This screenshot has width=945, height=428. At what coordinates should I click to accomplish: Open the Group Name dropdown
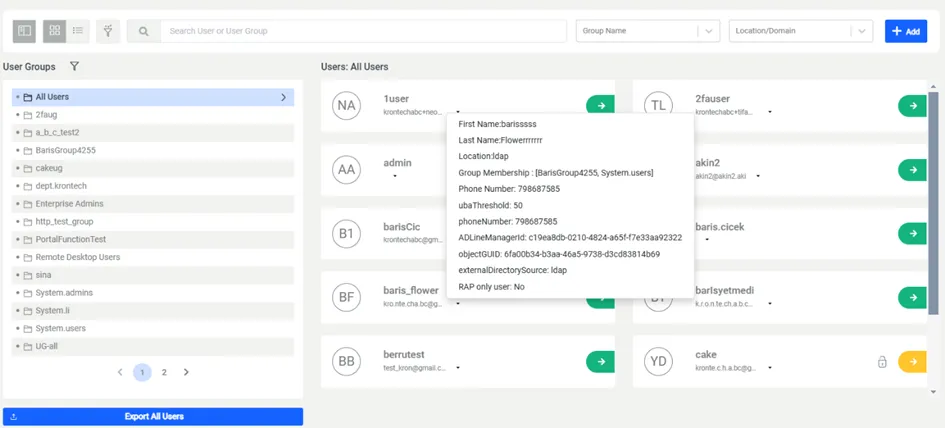tap(647, 31)
